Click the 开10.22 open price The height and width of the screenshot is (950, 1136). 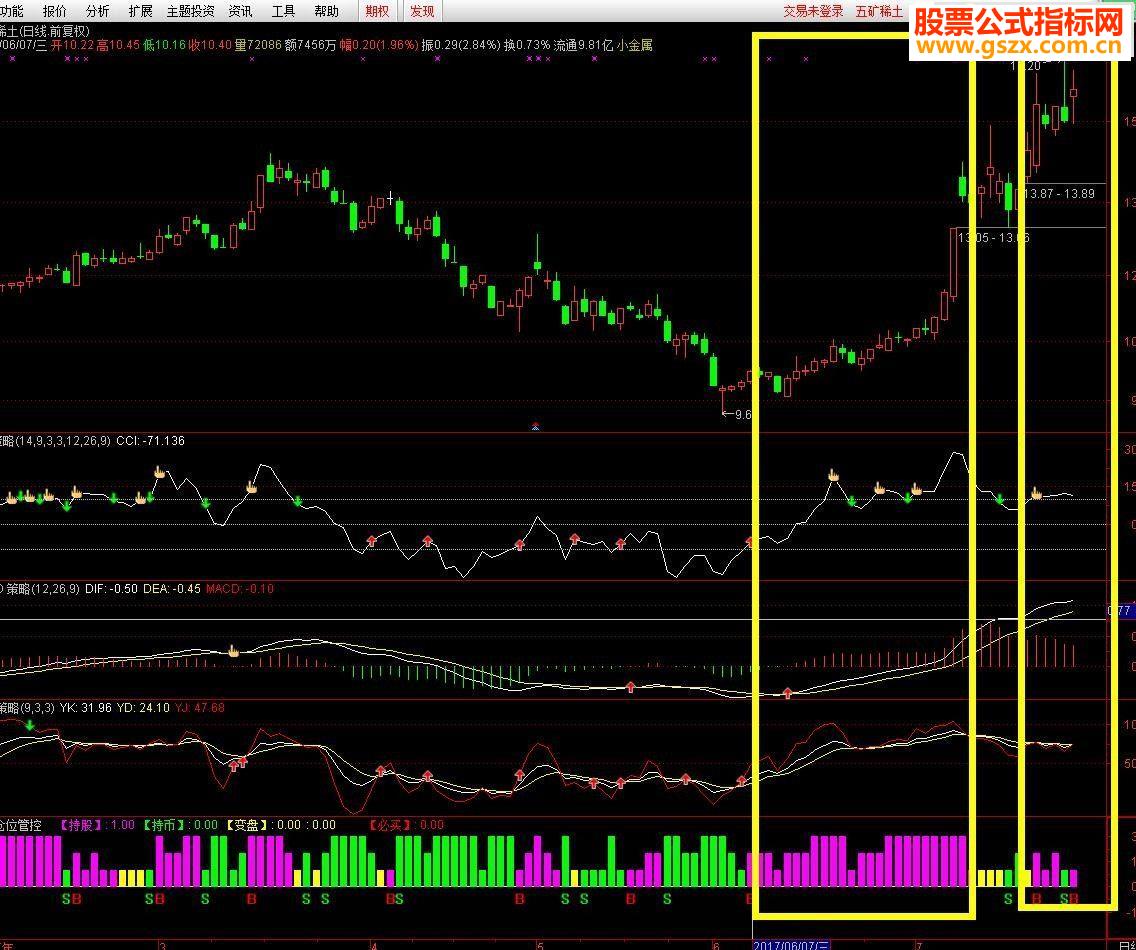[x=72, y=45]
